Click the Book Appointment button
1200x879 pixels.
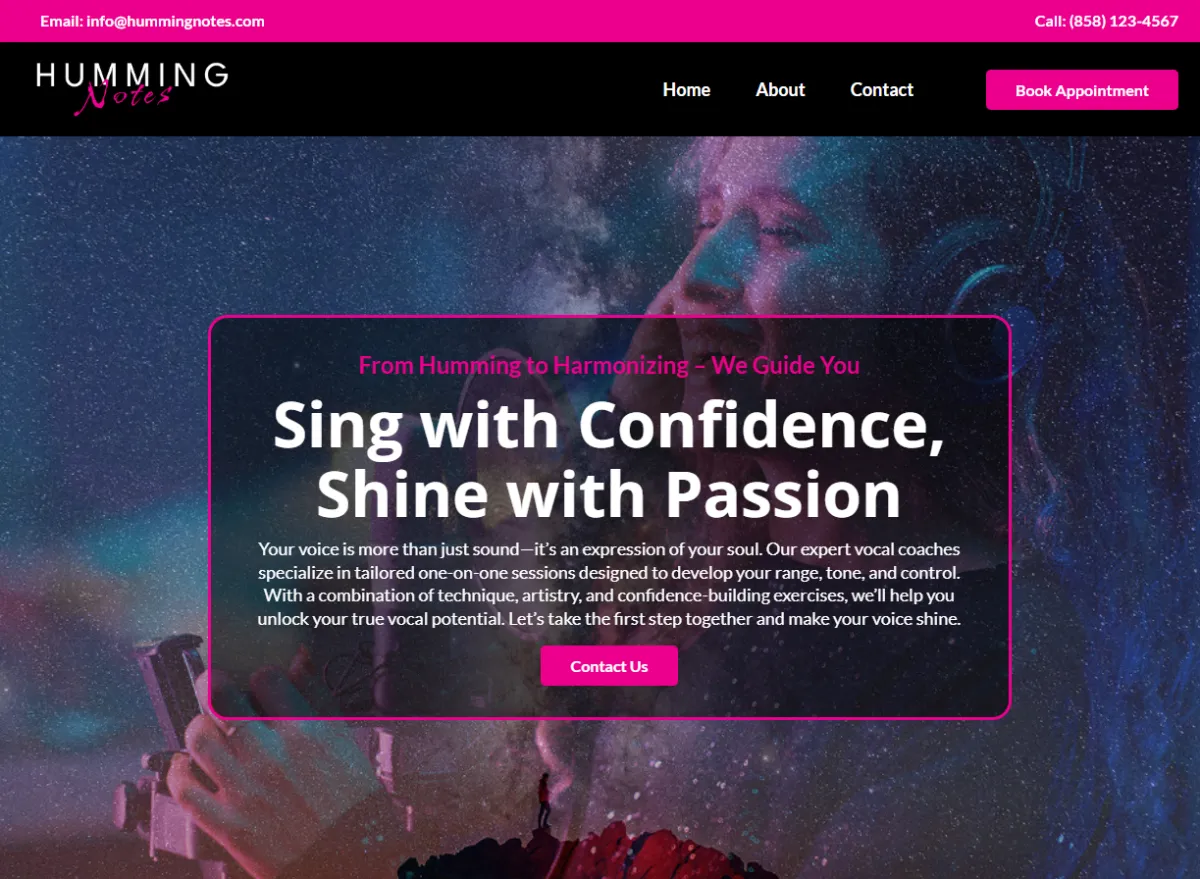(1082, 90)
